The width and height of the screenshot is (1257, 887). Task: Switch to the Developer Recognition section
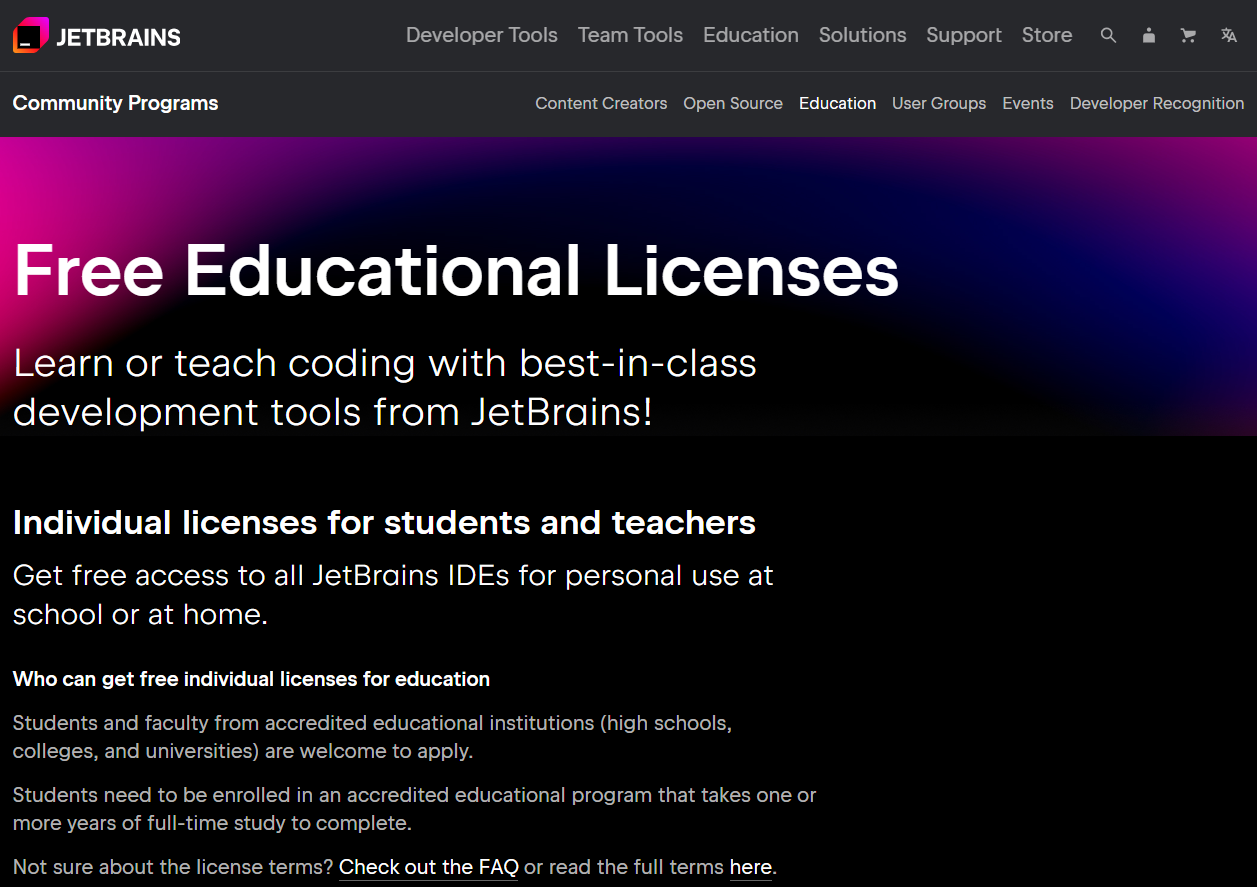(x=1157, y=103)
